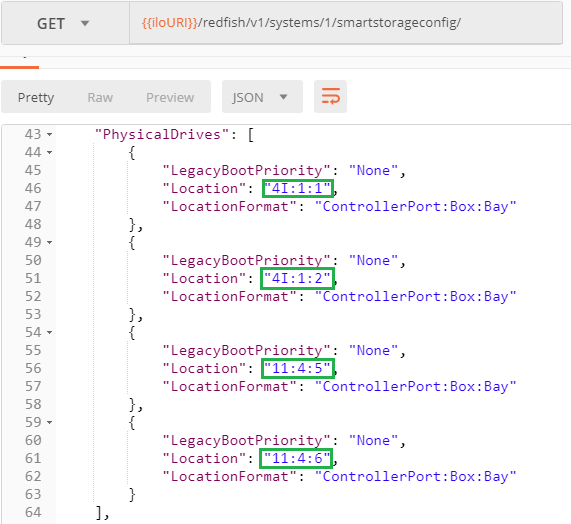Image resolution: width=571 pixels, height=524 pixels.
Task: Click Location value "11:4:6"
Action: 298,458
